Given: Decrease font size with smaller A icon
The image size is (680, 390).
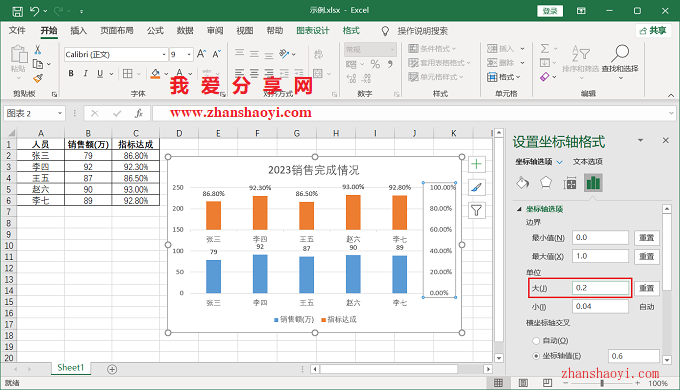Looking at the screenshot, I should click(x=217, y=54).
